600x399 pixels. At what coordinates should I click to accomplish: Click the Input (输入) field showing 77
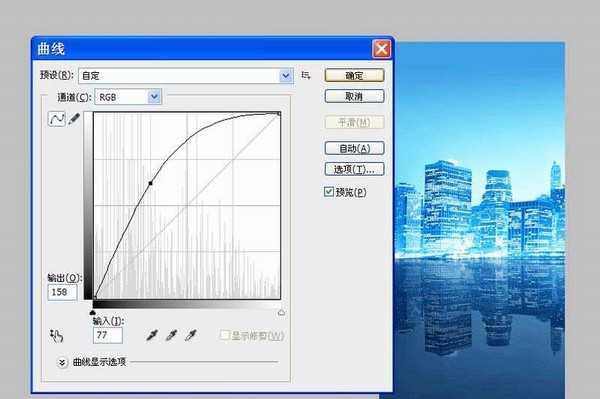(108, 335)
